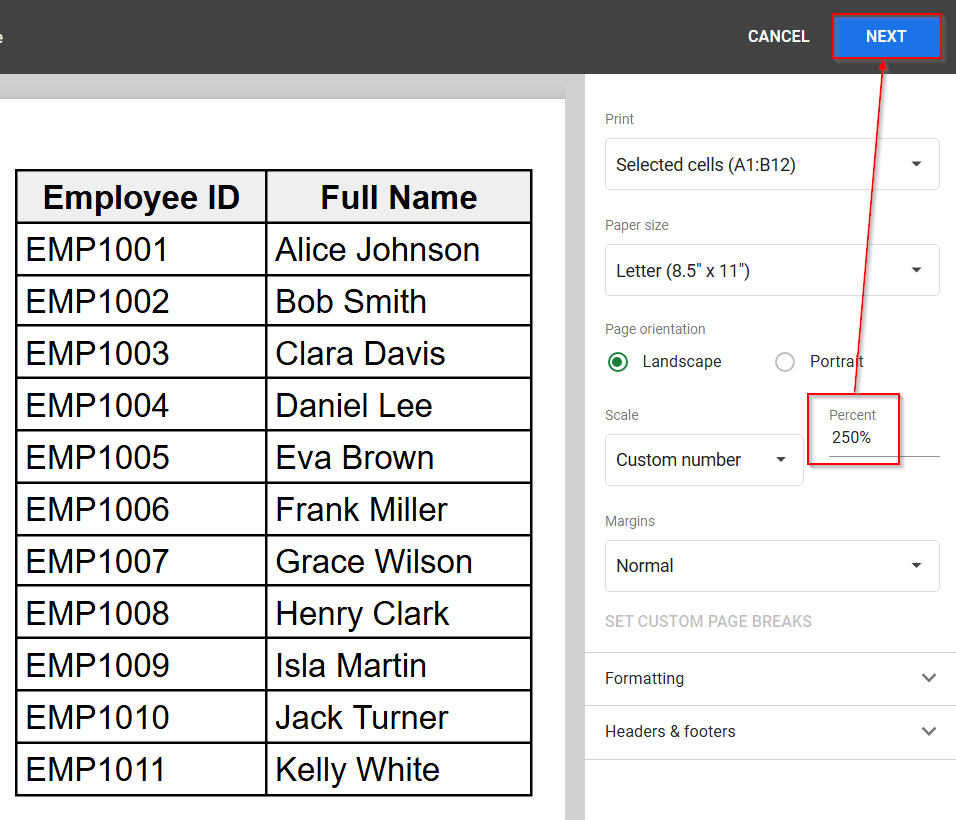The image size is (956, 820).
Task: Open the Print range dropdown showing Selected cells
Action: tap(771, 165)
